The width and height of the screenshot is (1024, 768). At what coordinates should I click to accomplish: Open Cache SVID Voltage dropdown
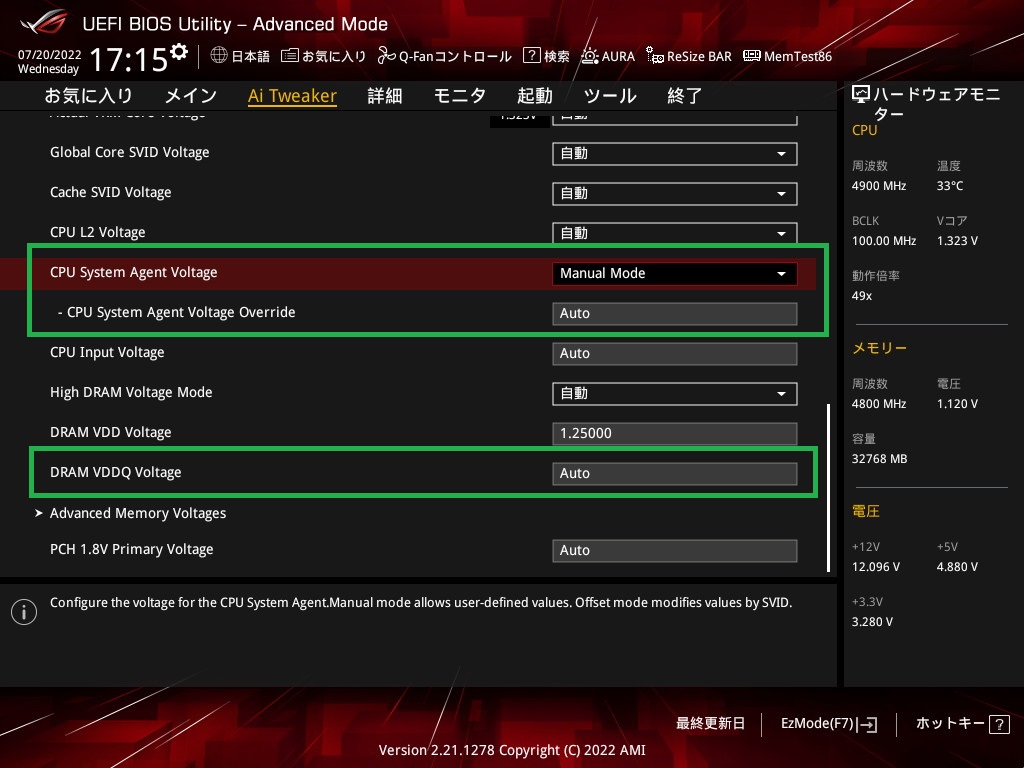674,193
